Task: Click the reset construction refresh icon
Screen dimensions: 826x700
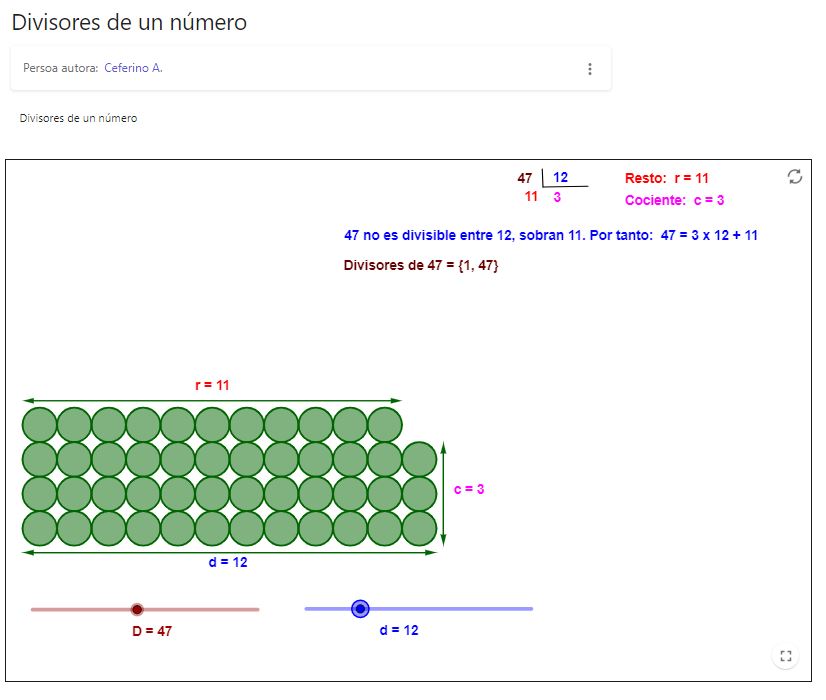Action: [x=794, y=176]
